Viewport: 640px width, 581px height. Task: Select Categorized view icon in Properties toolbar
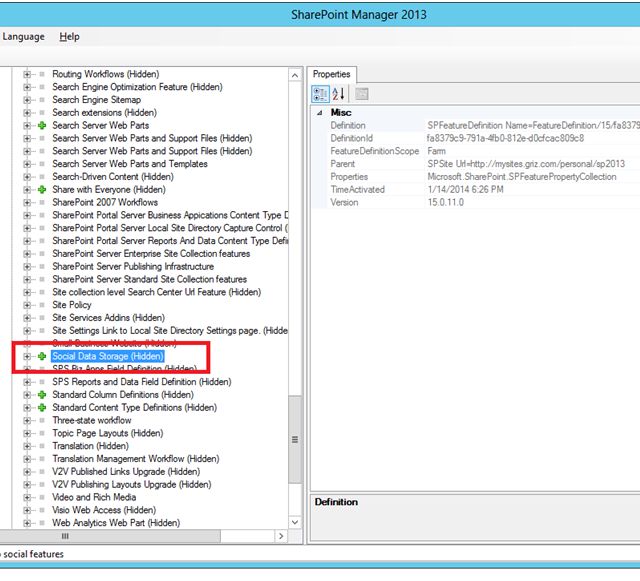pos(320,94)
